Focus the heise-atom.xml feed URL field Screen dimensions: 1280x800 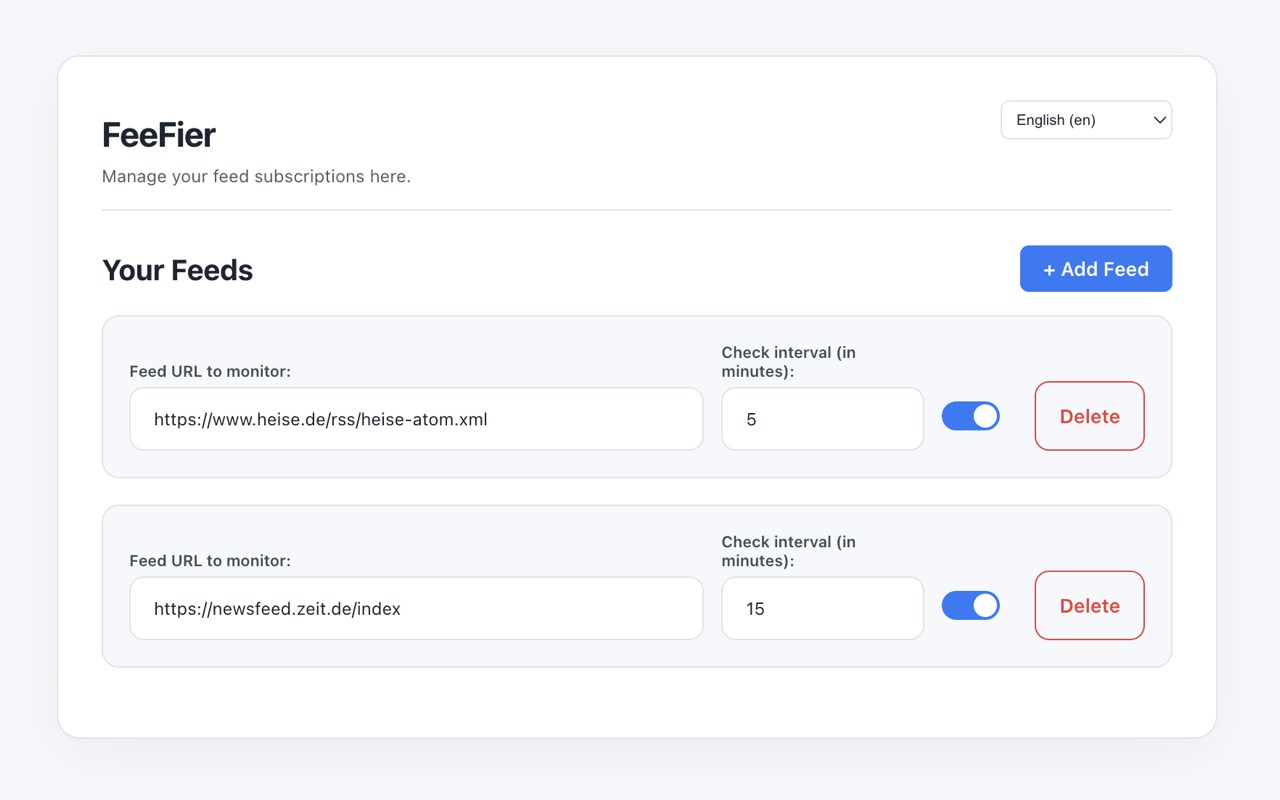(416, 419)
